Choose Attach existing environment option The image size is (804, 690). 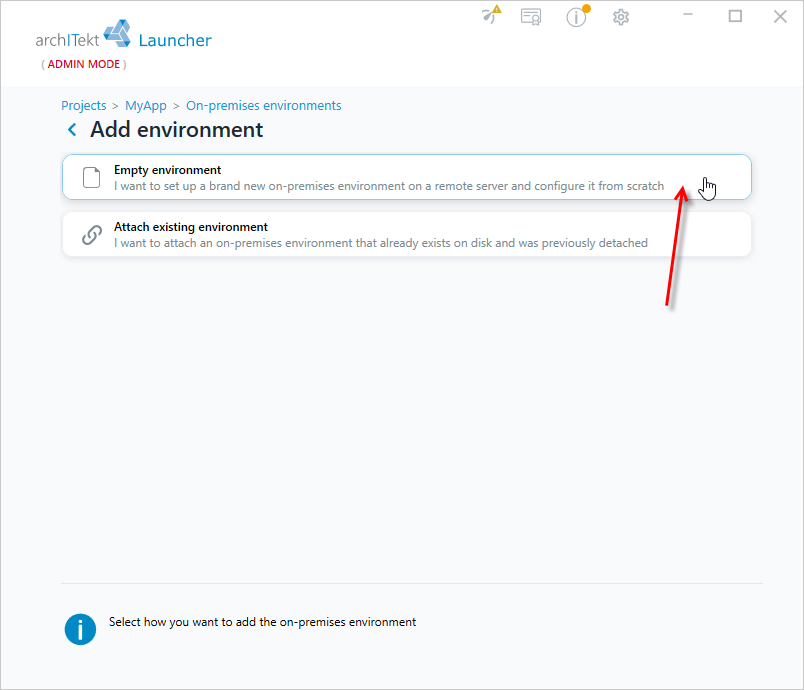(407, 234)
